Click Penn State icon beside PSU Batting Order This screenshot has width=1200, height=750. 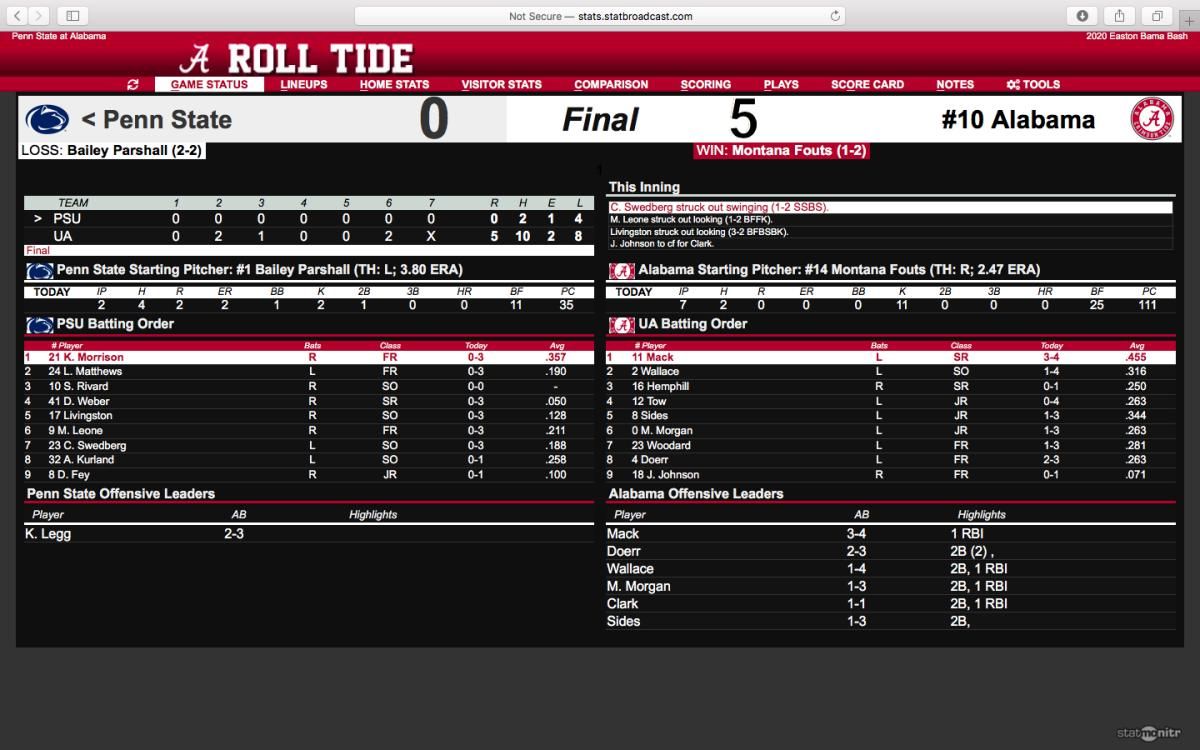coord(40,325)
